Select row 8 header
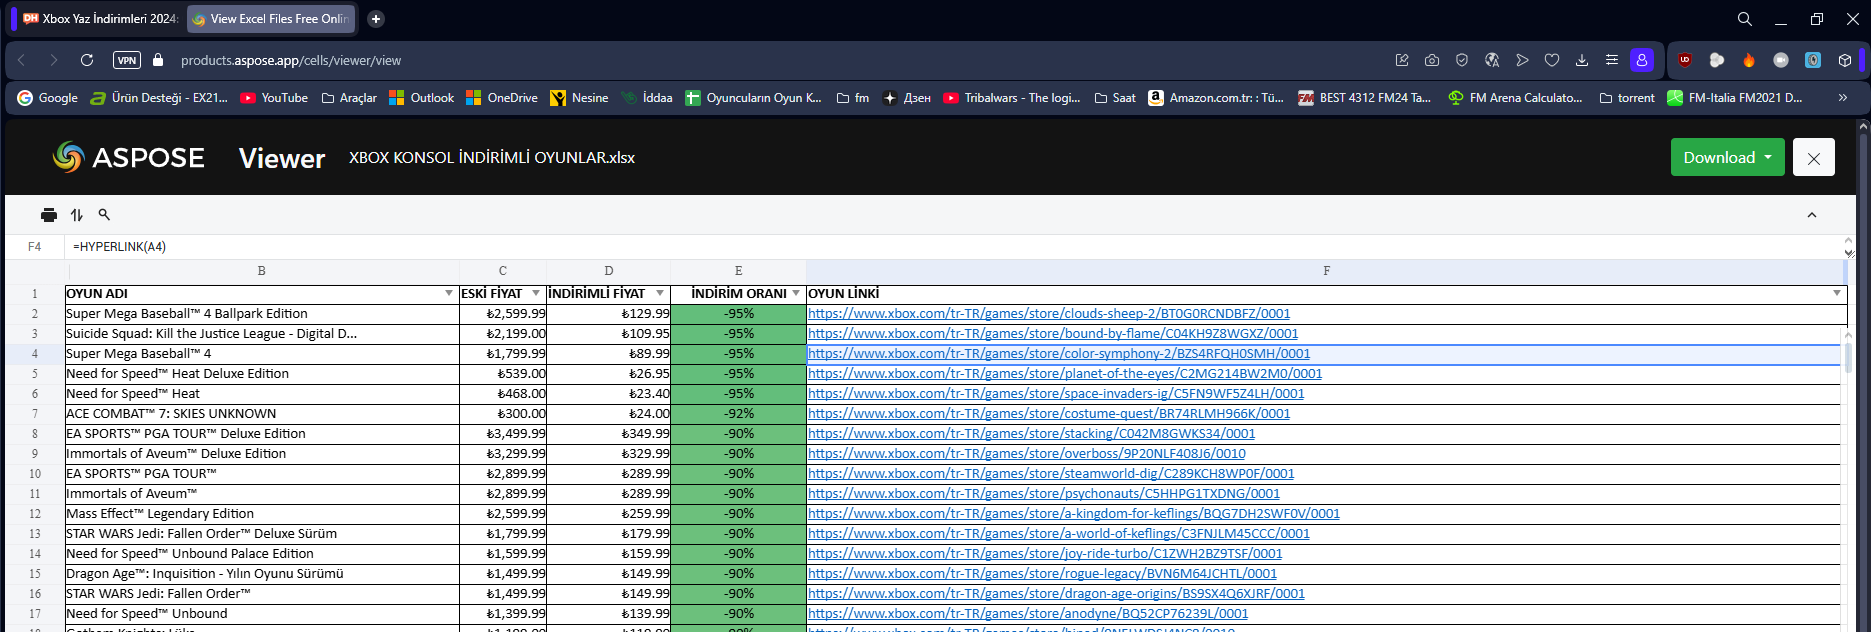1871x632 pixels. [x=35, y=434]
